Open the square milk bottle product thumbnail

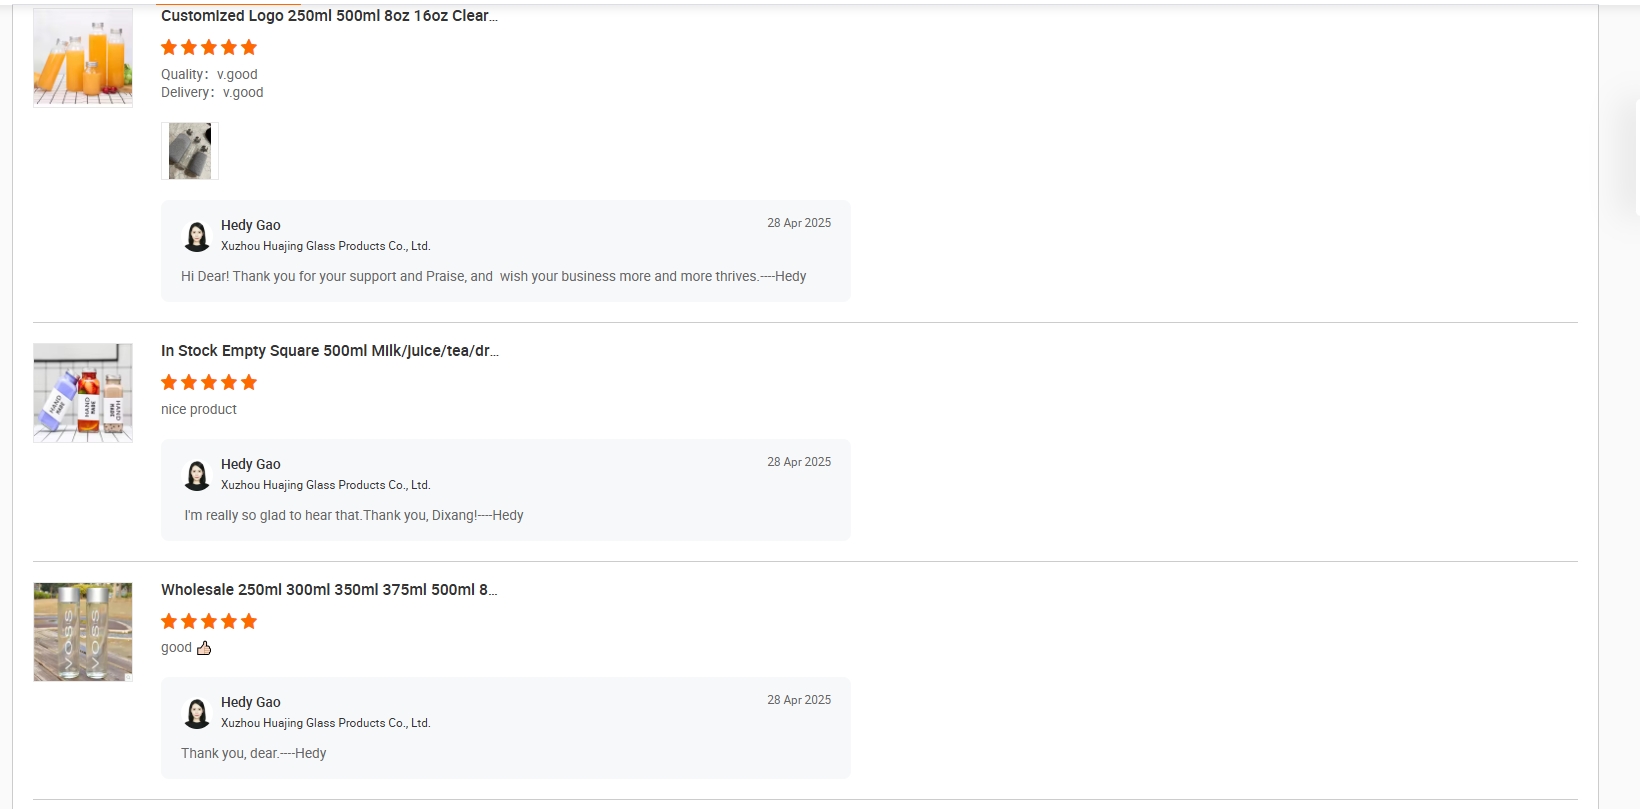point(83,393)
